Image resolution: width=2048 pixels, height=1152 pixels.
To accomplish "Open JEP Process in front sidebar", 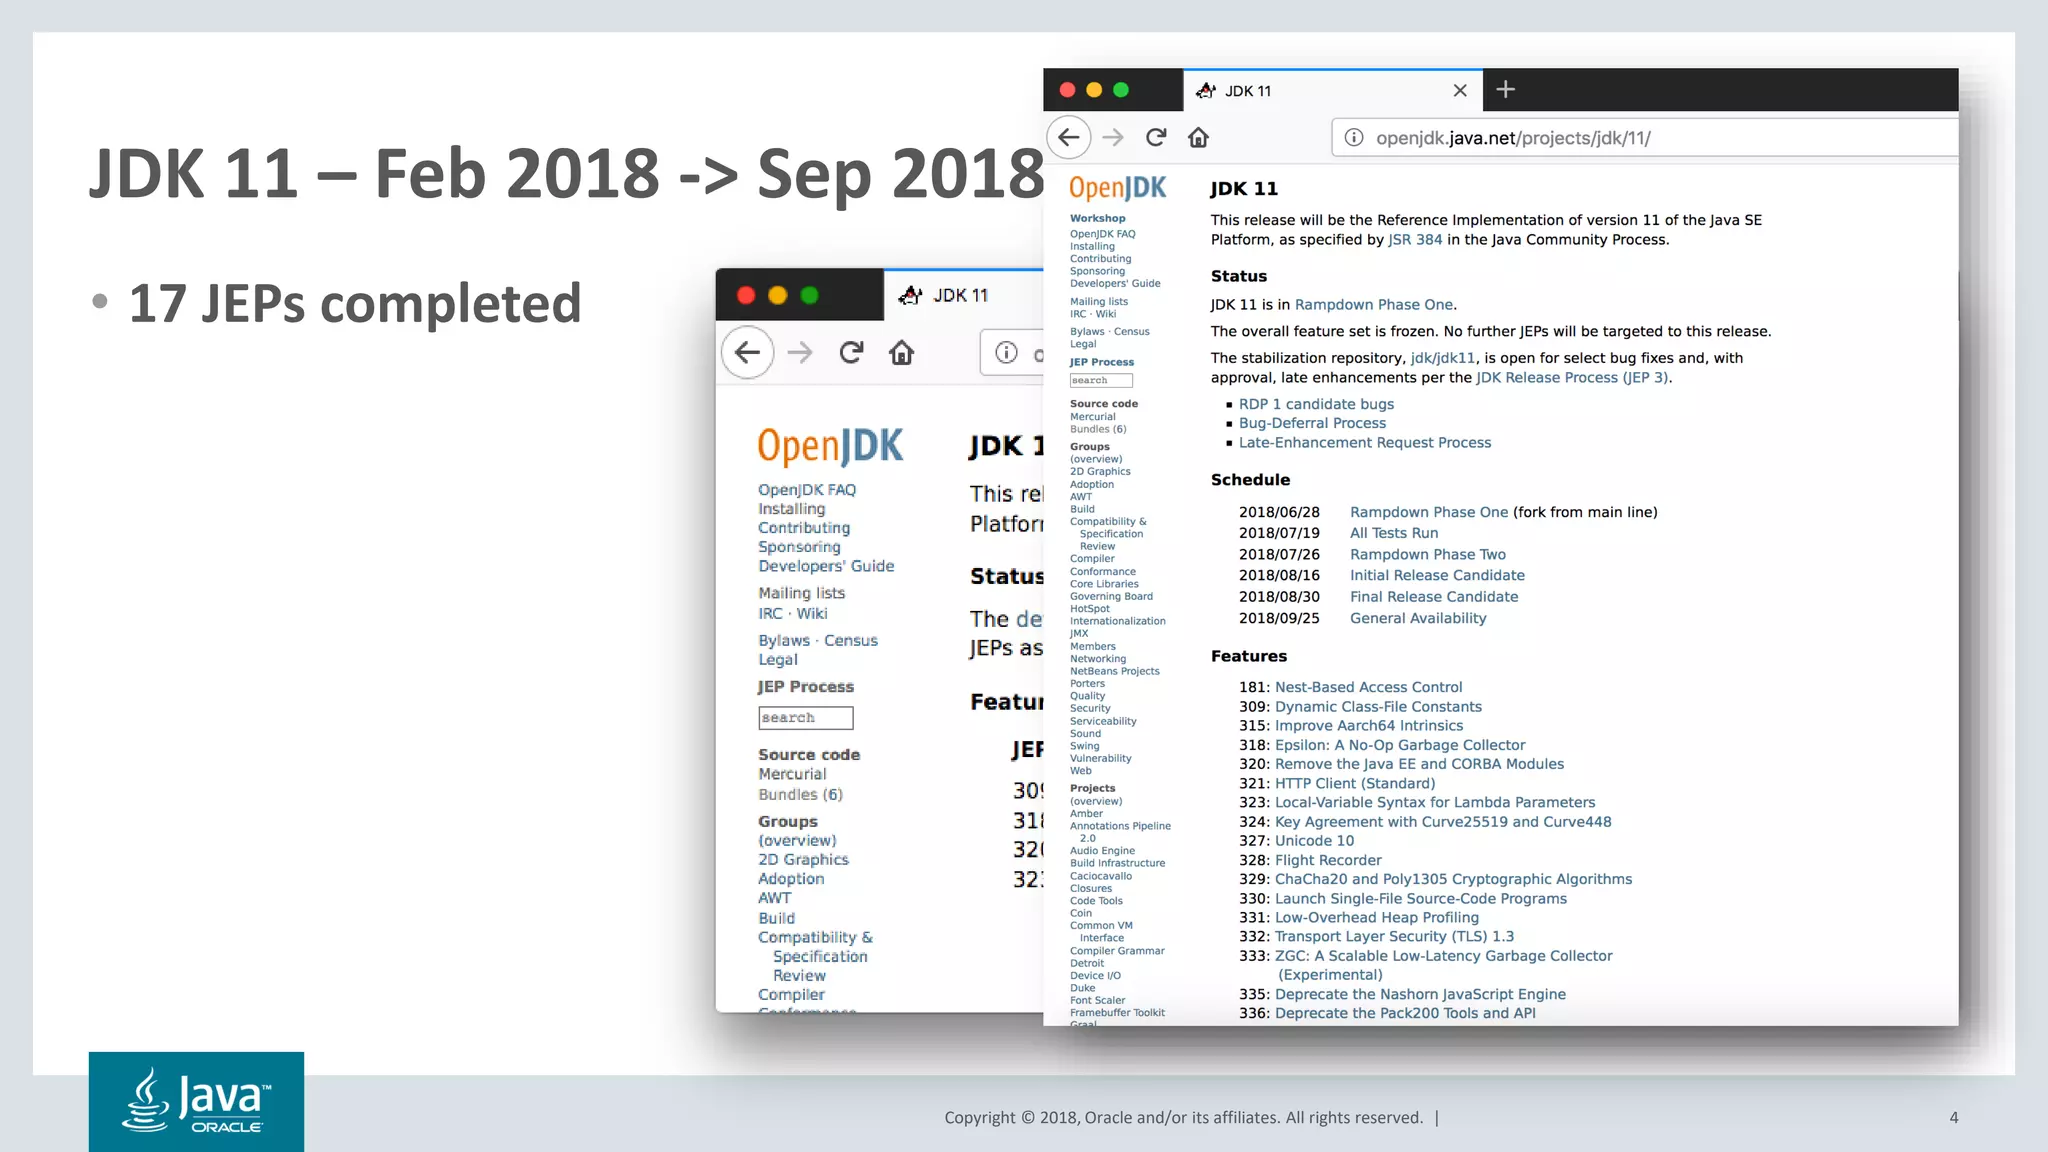I will tap(1101, 362).
